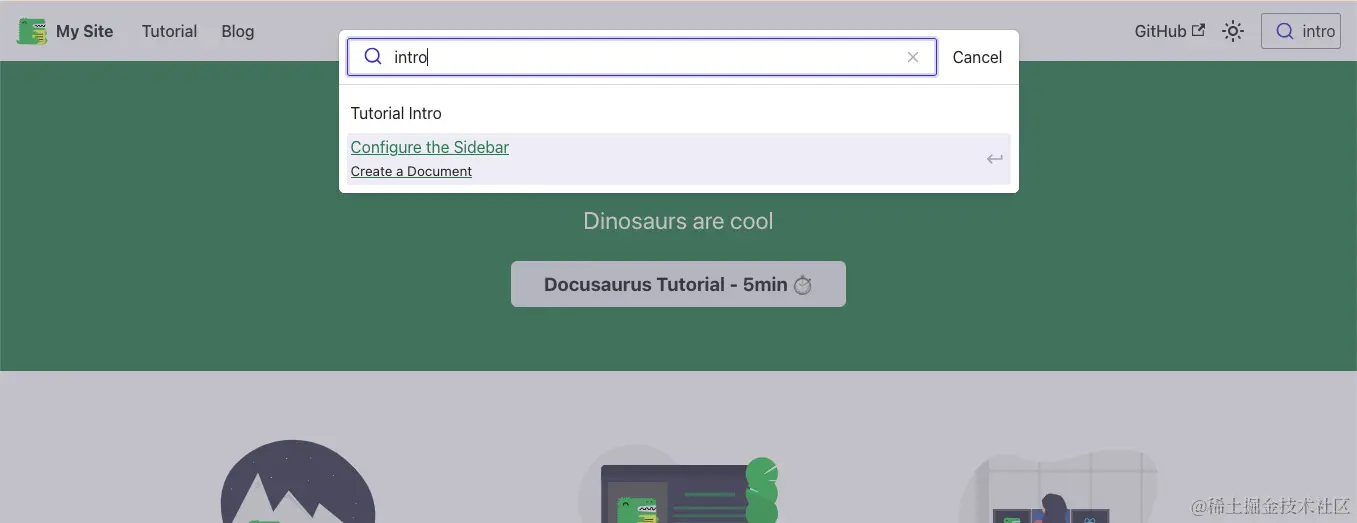Viewport: 1357px width, 523px height.
Task: Select the Dinosaurs are cool tagline
Action: [x=678, y=221]
